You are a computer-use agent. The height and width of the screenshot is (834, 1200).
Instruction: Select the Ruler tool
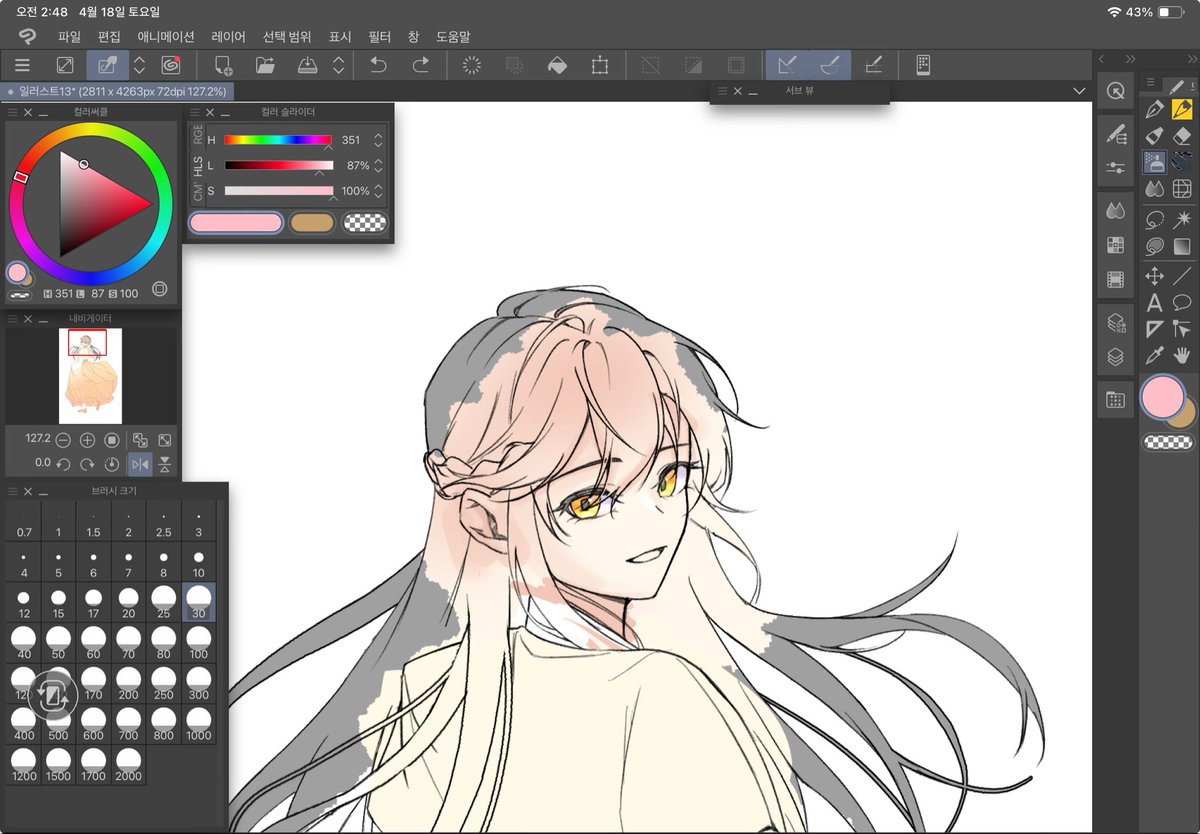pyautogui.click(x=1154, y=328)
